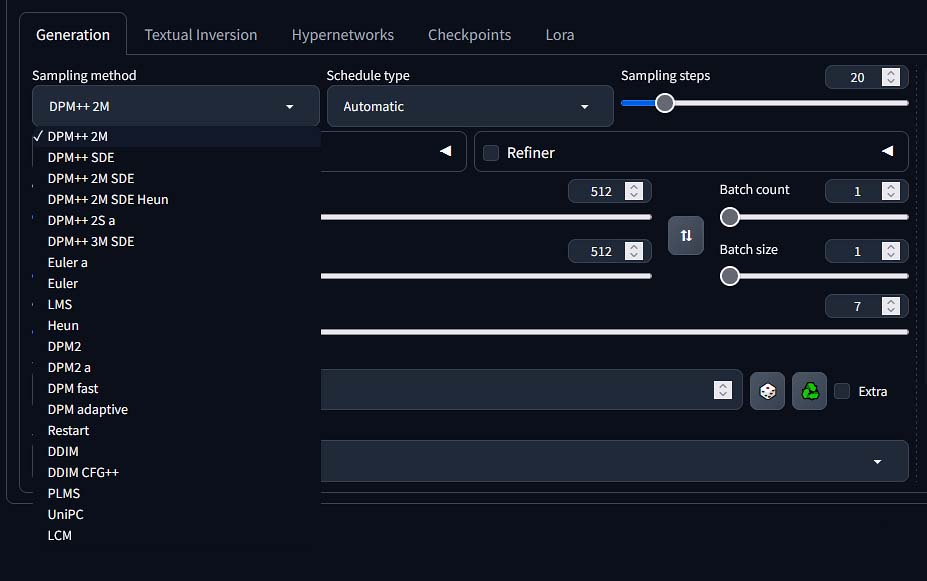
Task: Open the Schedule type Automatic dropdown
Action: tap(470, 106)
